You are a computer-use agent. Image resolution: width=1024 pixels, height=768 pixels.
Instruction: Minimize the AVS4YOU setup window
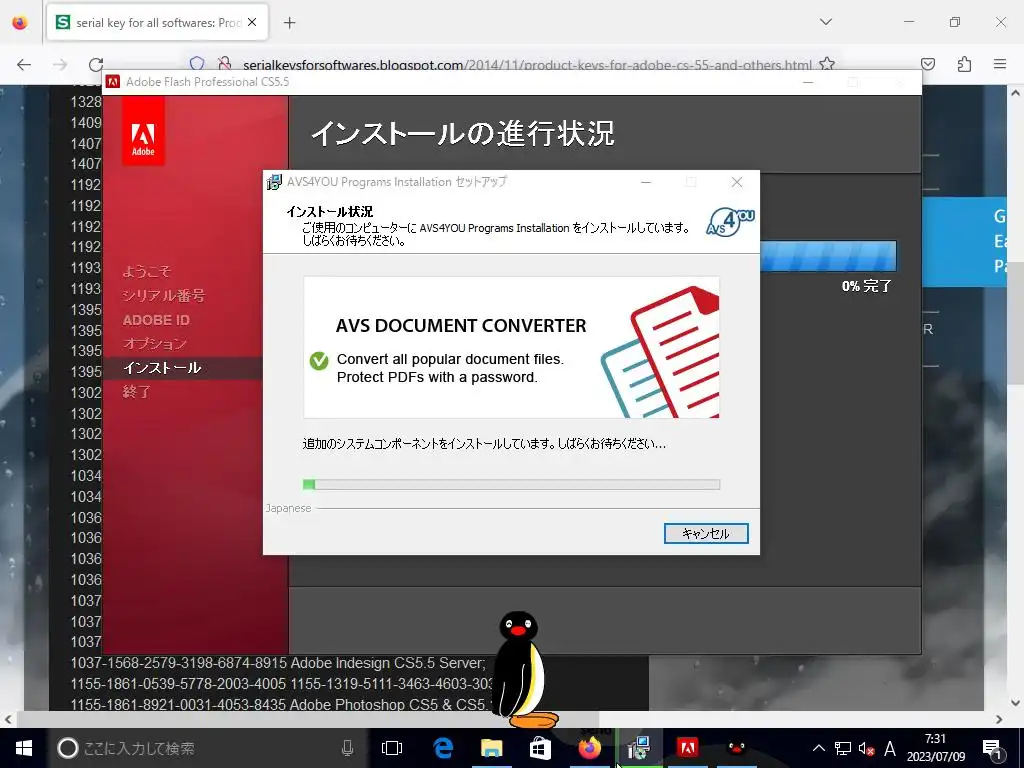pos(646,182)
